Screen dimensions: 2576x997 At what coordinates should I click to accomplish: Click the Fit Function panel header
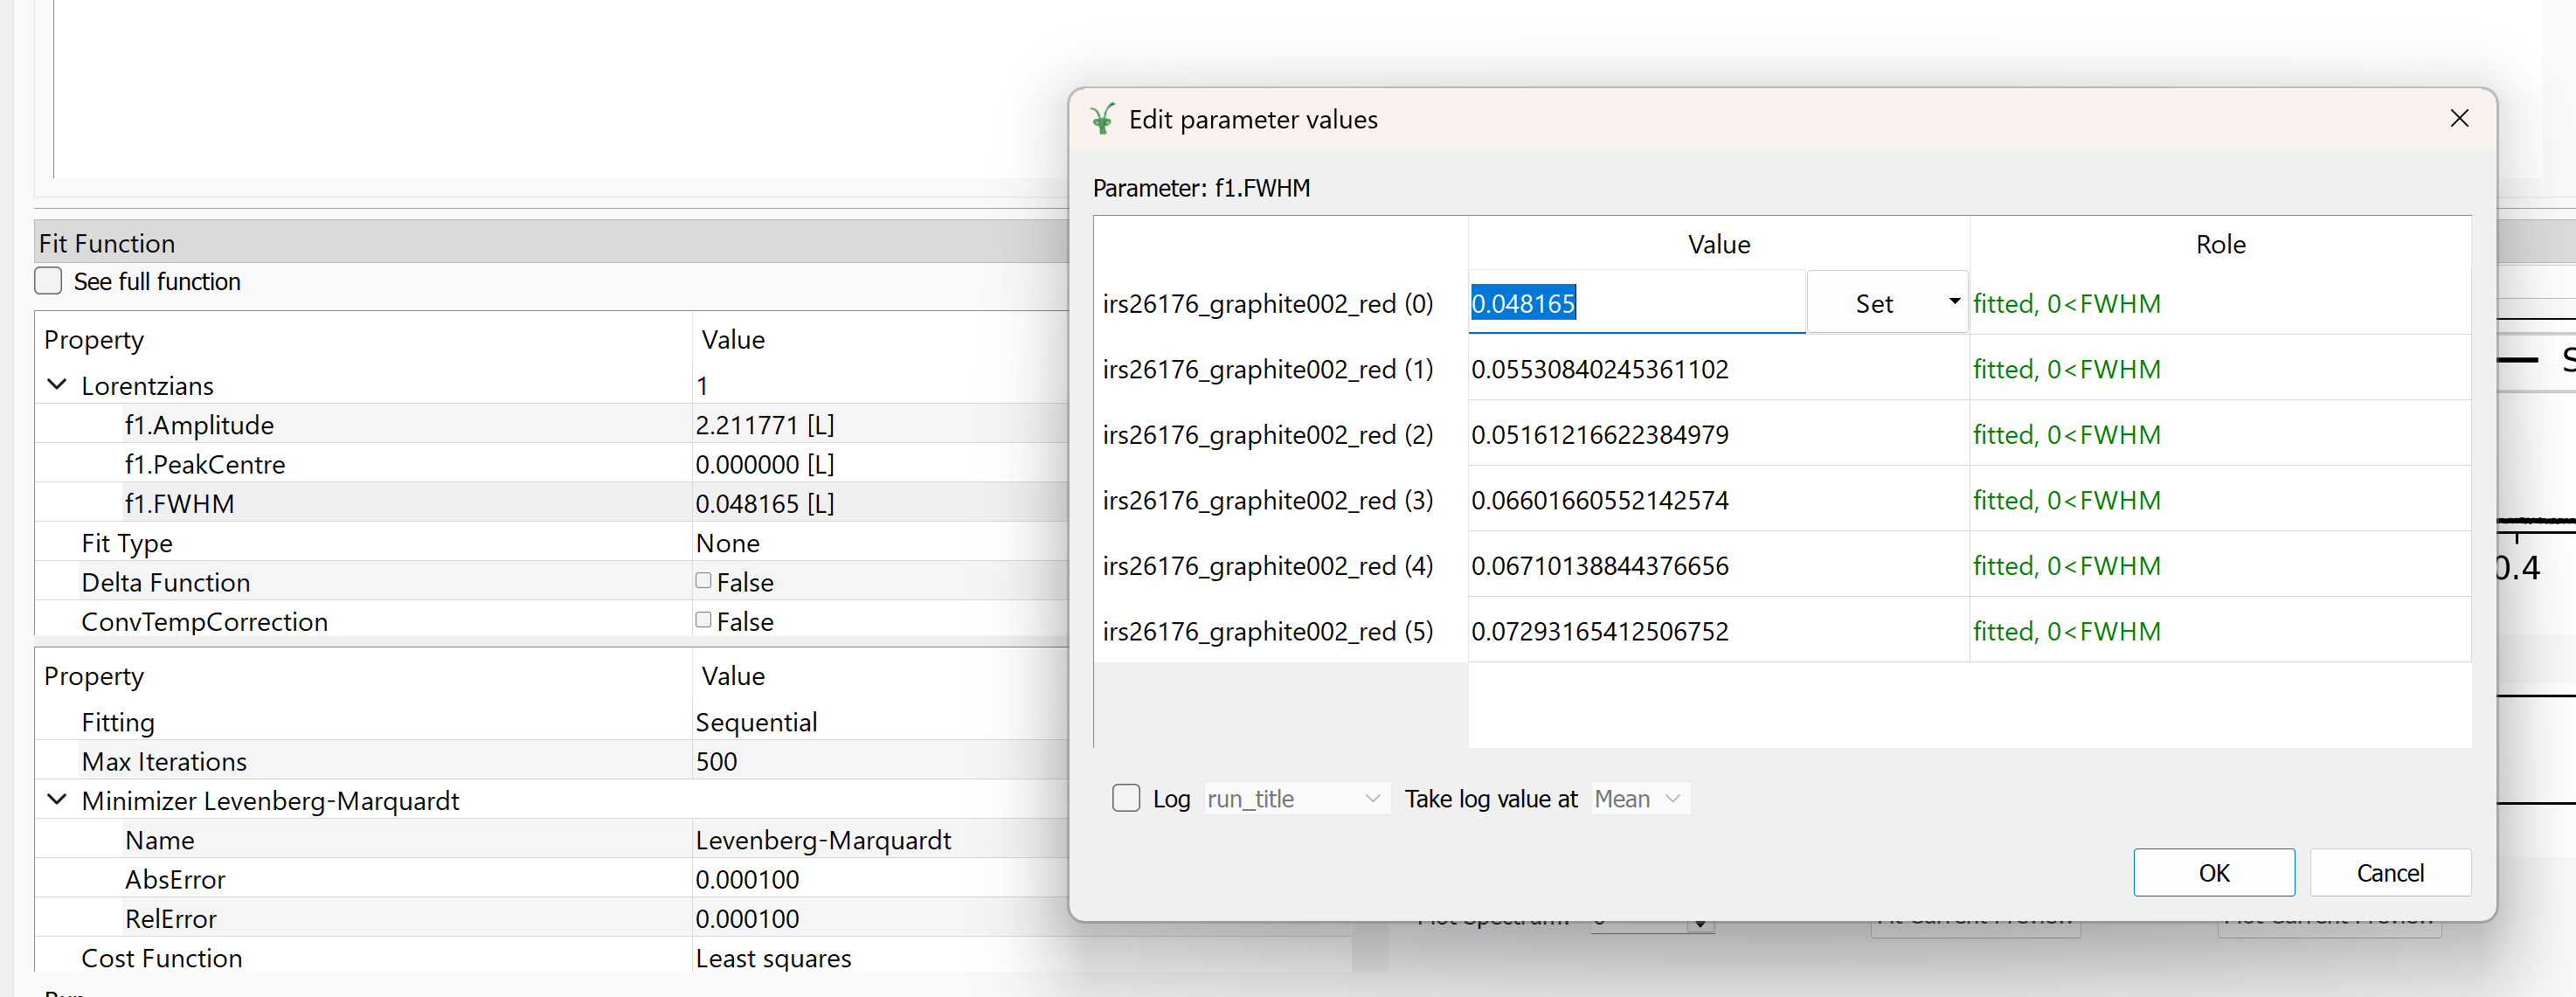point(552,242)
